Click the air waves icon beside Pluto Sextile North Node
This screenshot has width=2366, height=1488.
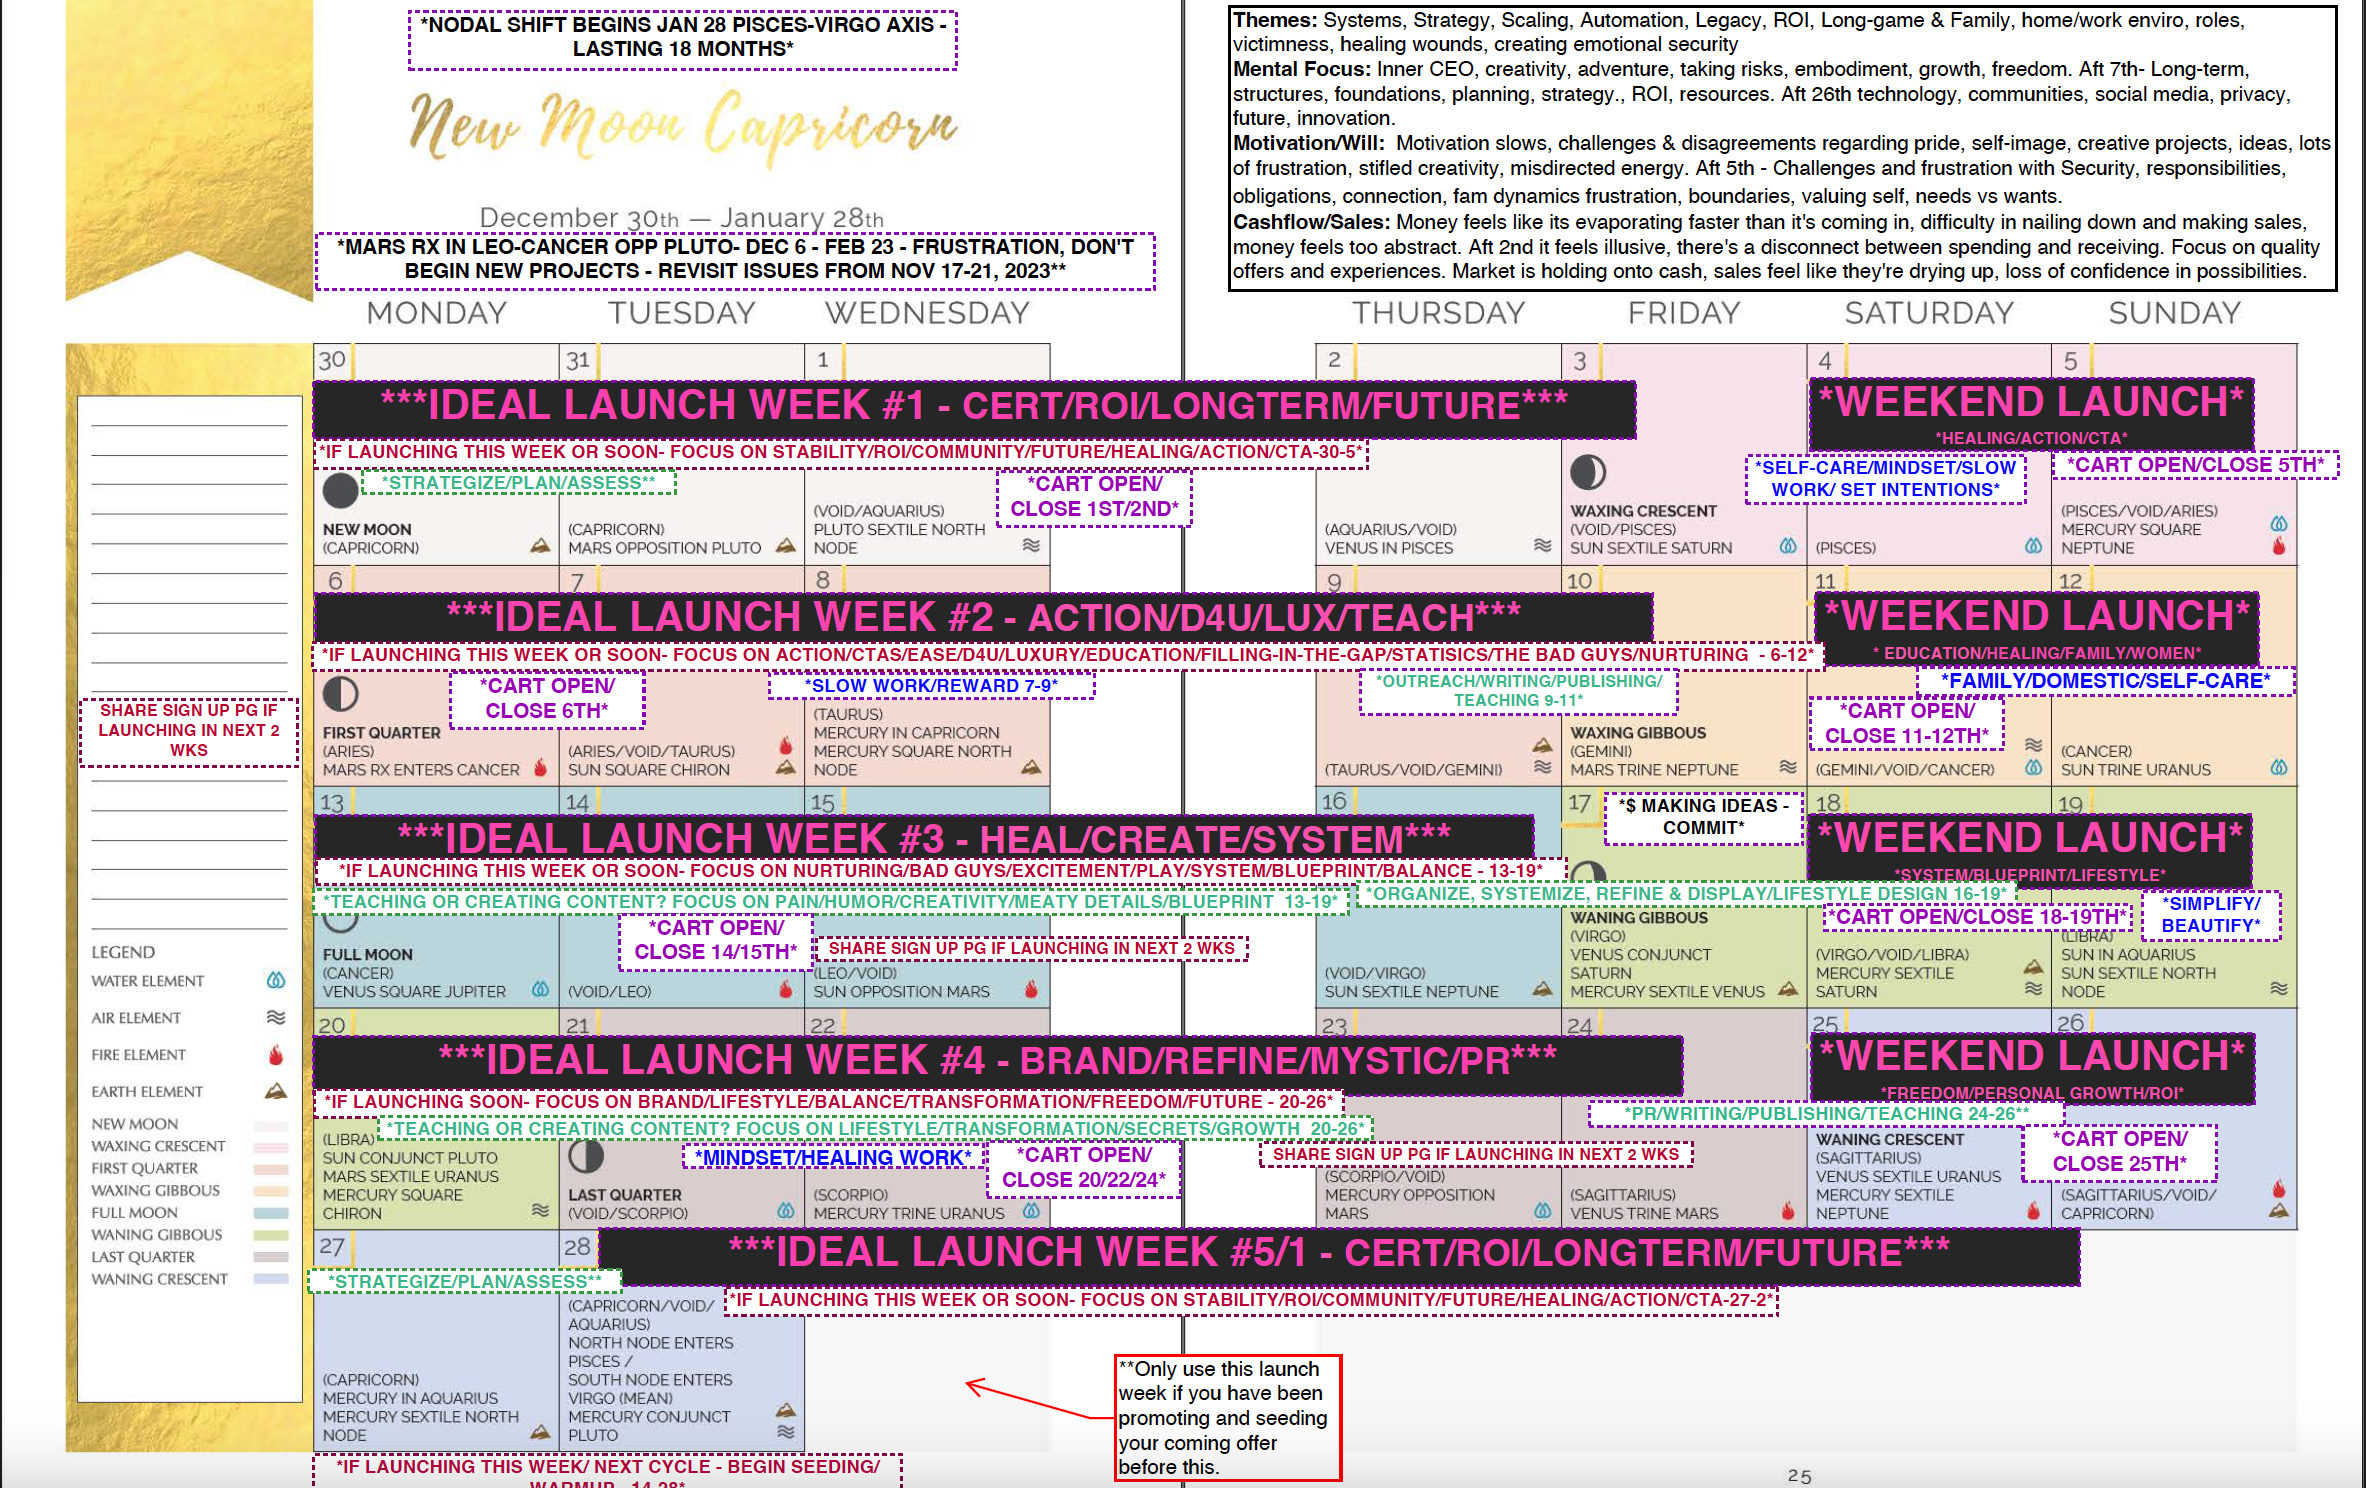pos(1032,545)
